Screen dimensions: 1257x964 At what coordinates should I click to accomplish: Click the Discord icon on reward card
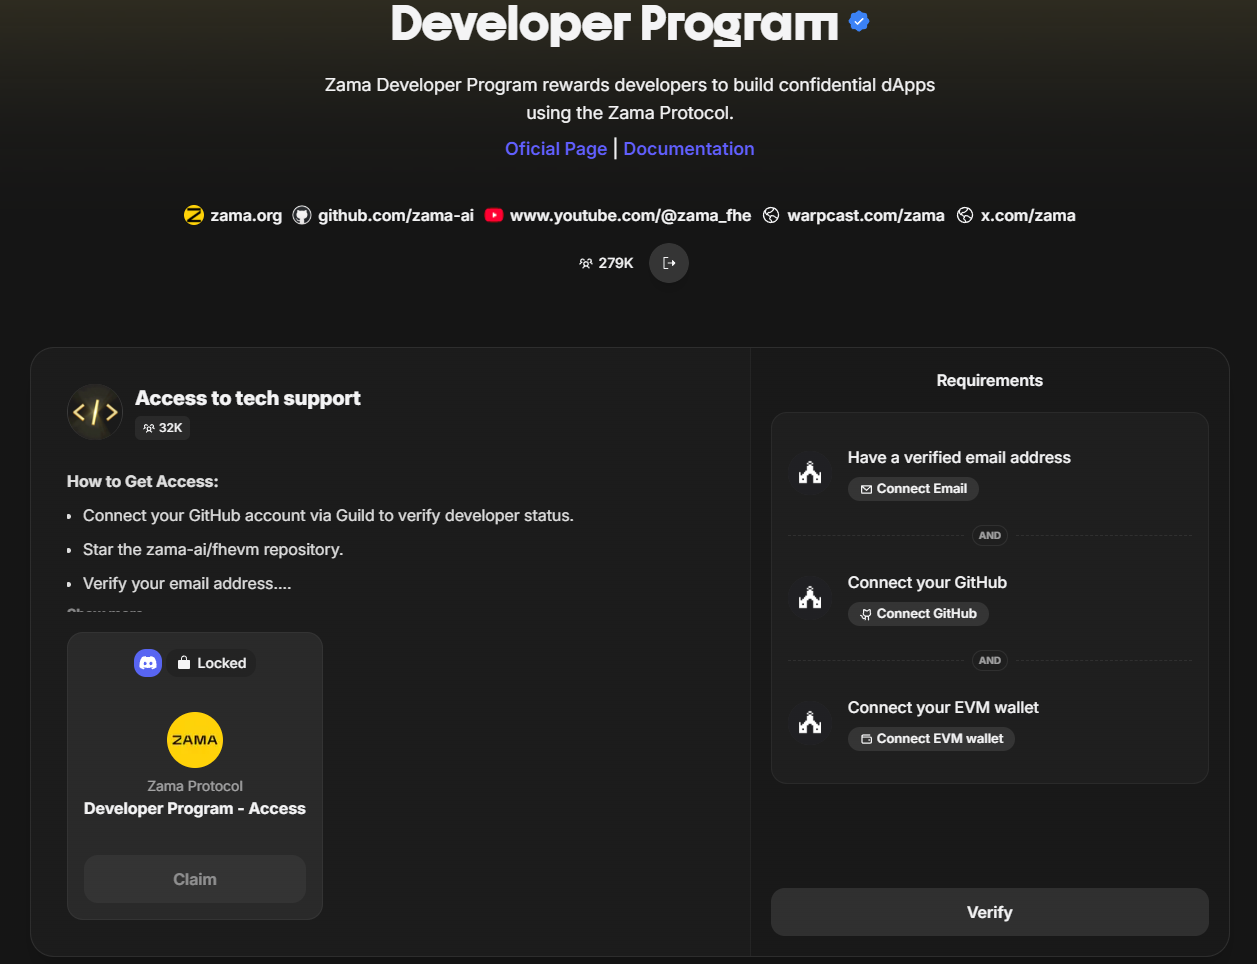click(148, 663)
